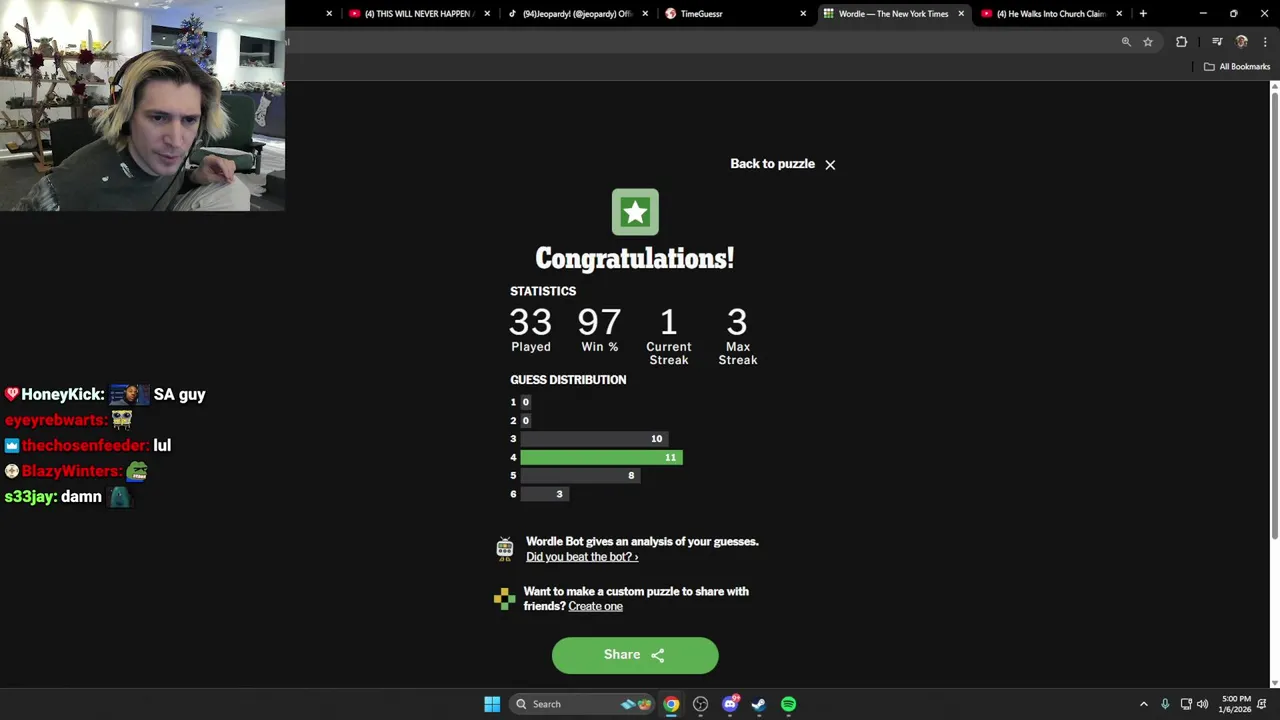Open Spotify from the taskbar
1280x720 pixels.
[x=788, y=704]
